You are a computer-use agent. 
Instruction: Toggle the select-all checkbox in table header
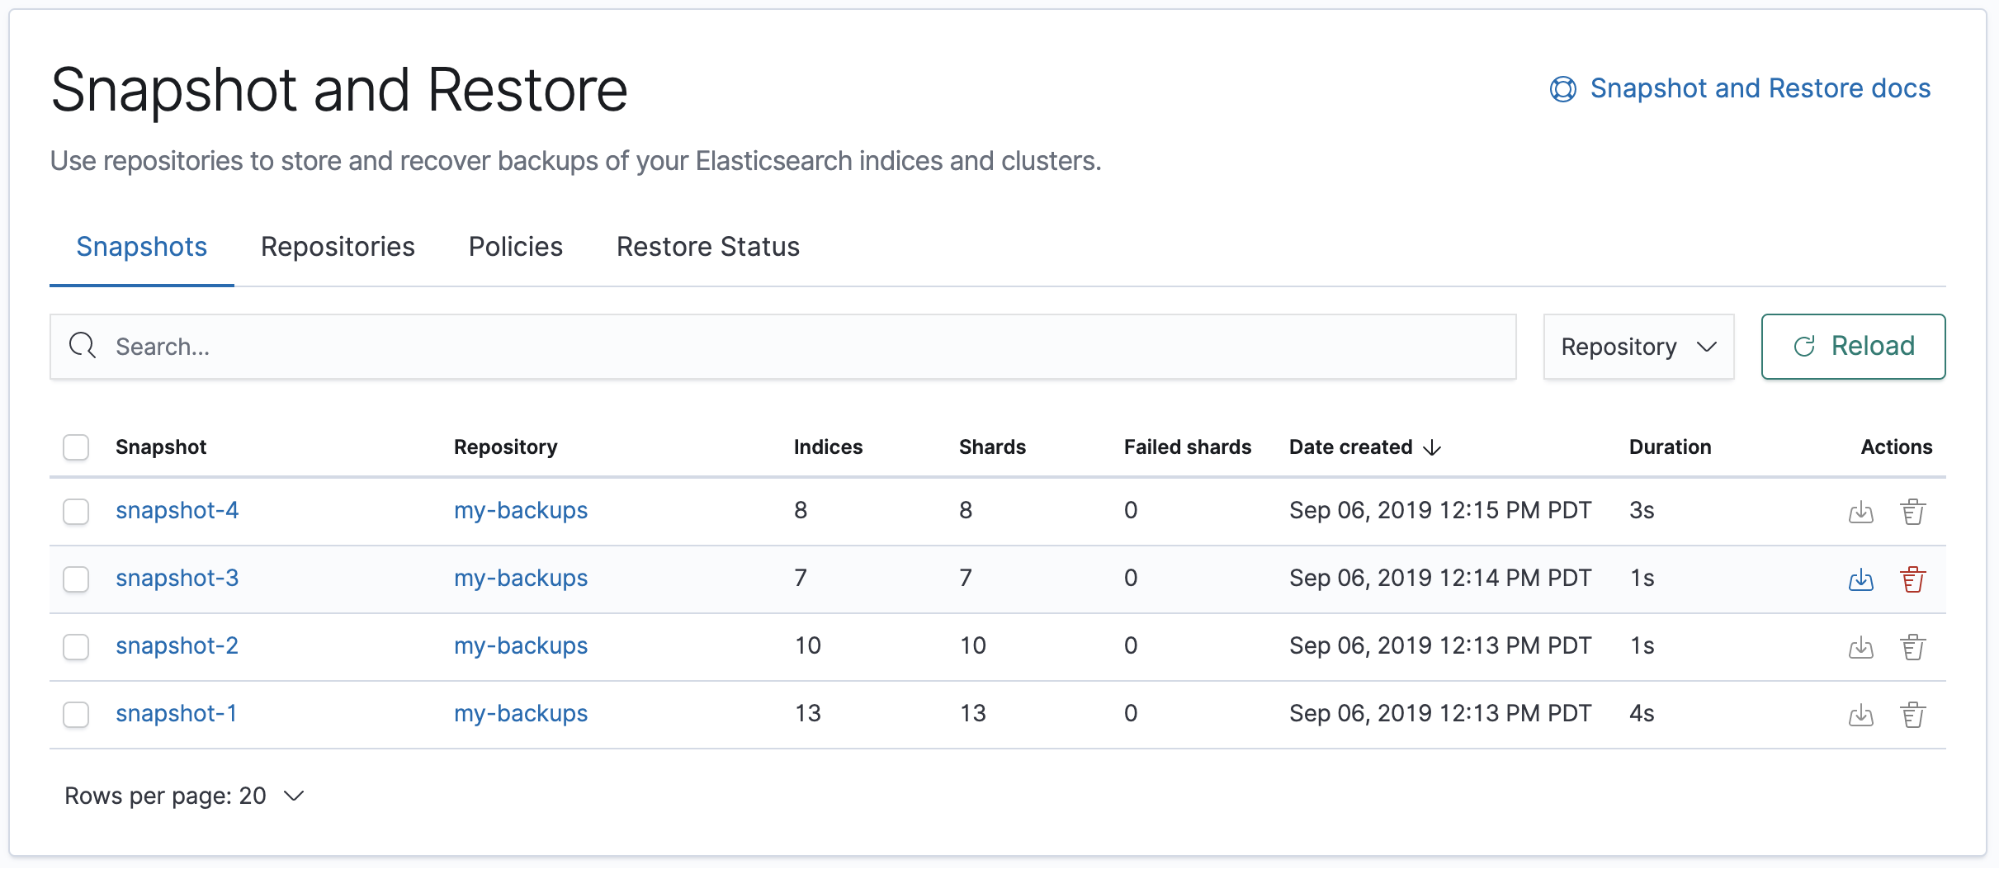[x=76, y=447]
